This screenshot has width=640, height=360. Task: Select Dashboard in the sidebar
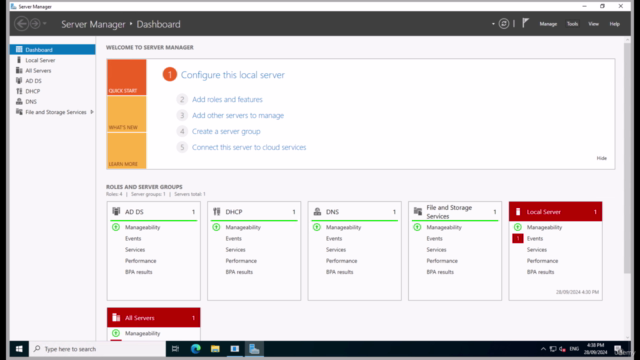coord(53,49)
